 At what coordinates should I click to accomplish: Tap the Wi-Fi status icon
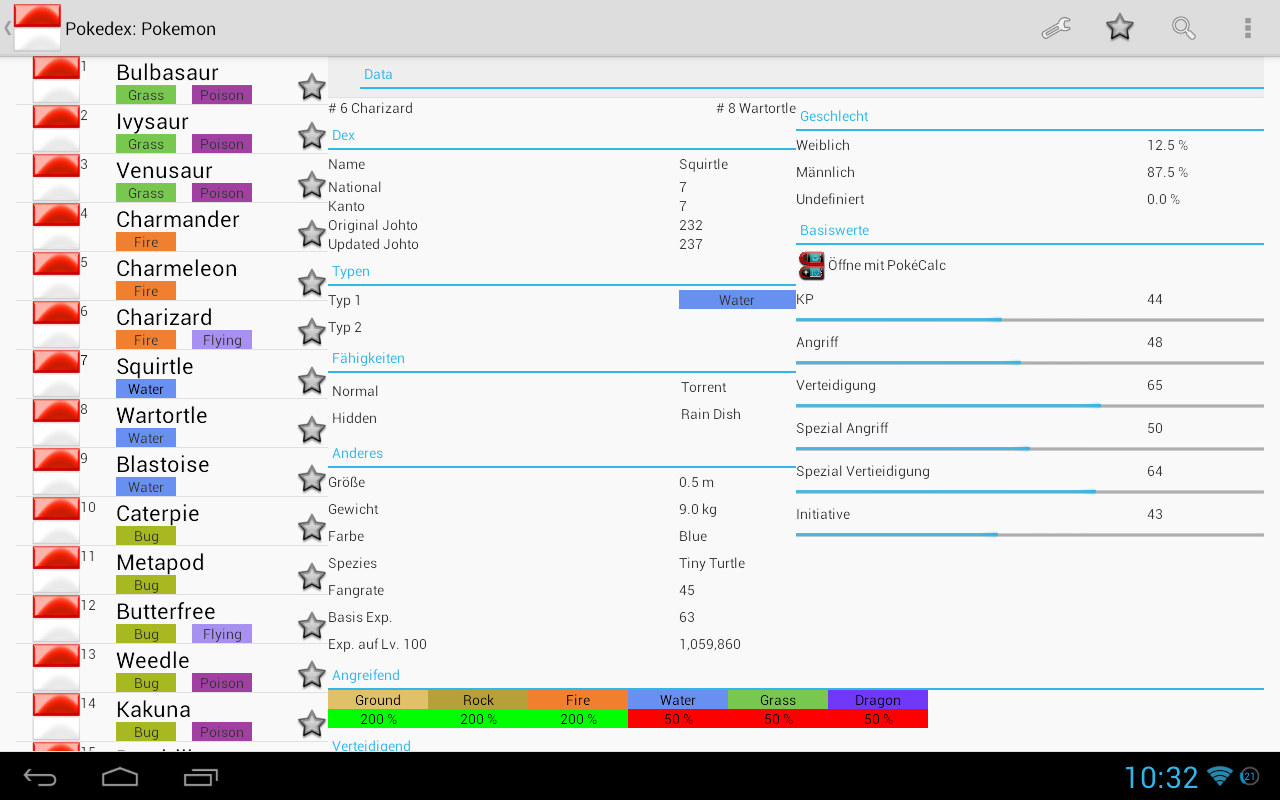point(1220,776)
